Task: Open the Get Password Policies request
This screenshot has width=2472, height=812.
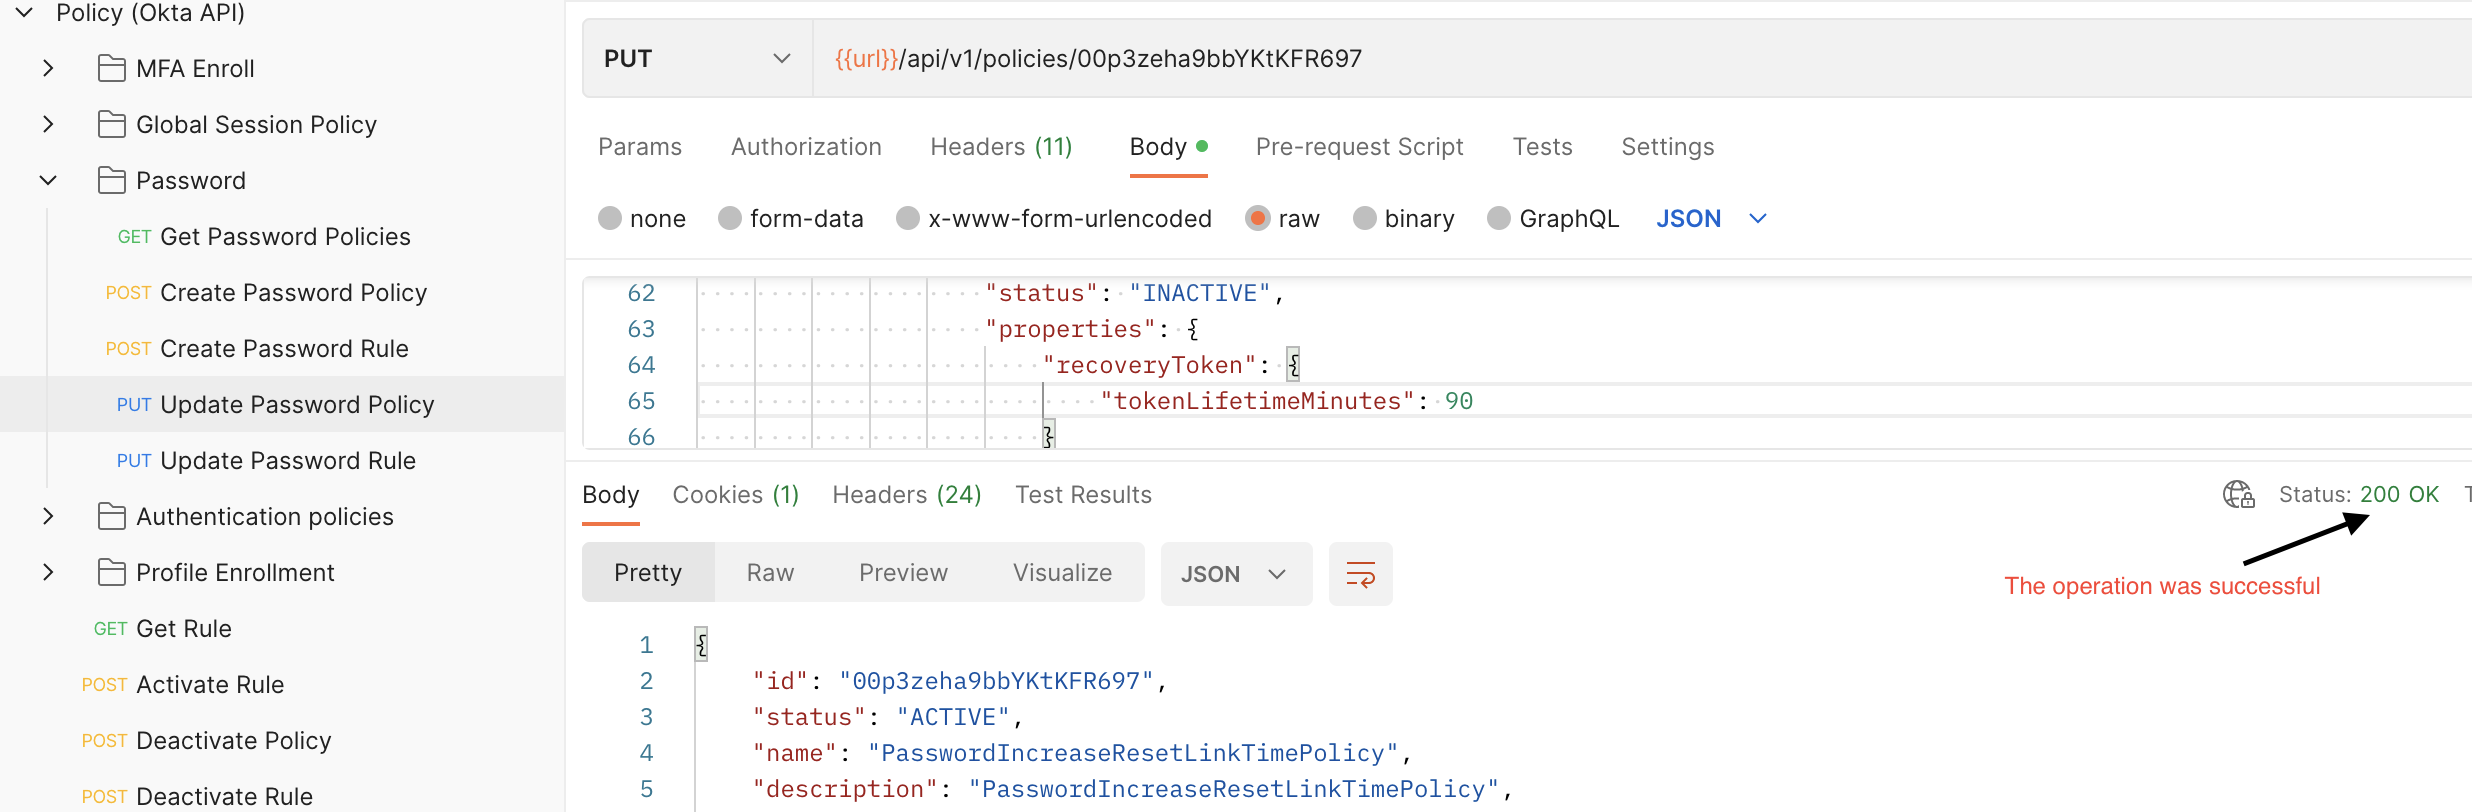Action: pos(284,237)
